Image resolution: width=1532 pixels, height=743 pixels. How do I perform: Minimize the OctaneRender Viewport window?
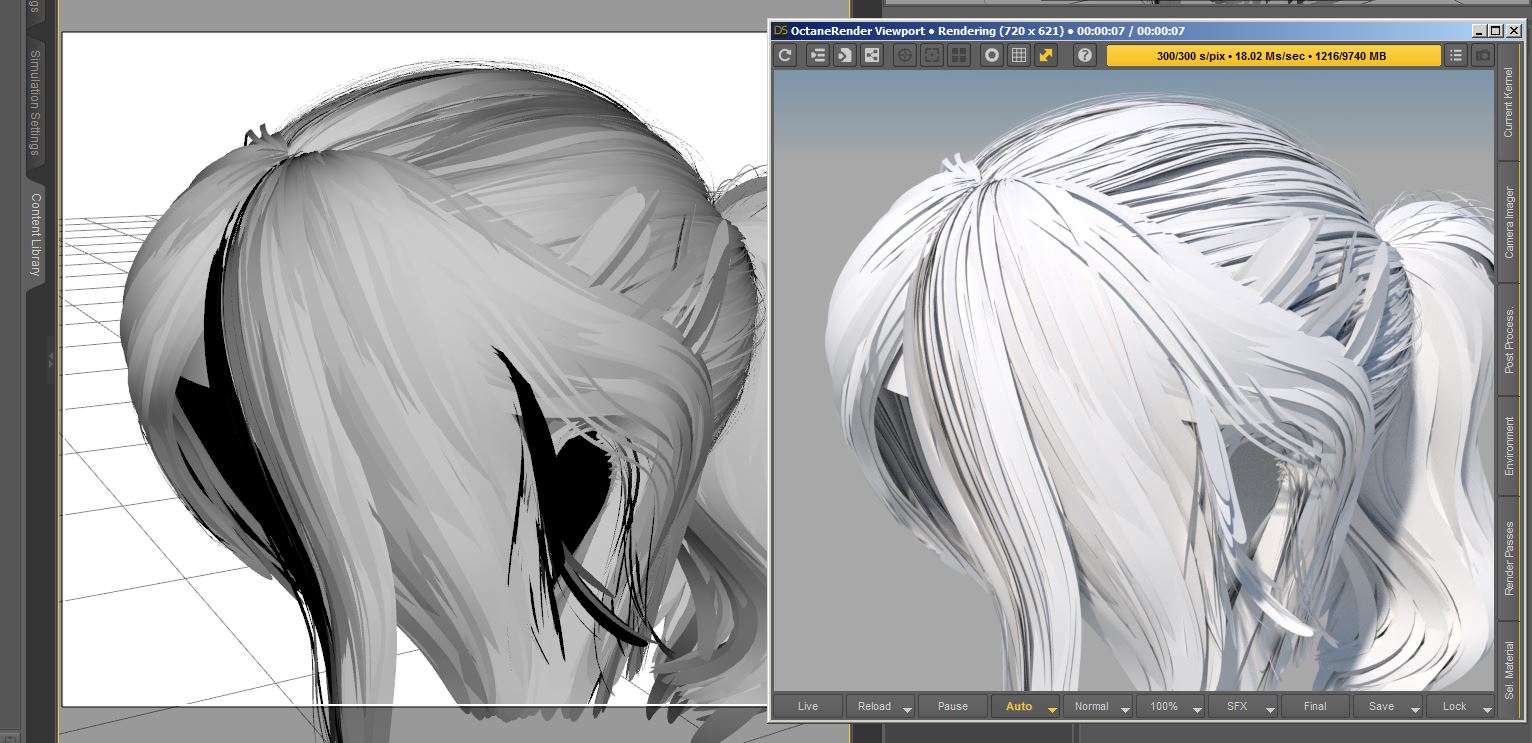click(1479, 31)
